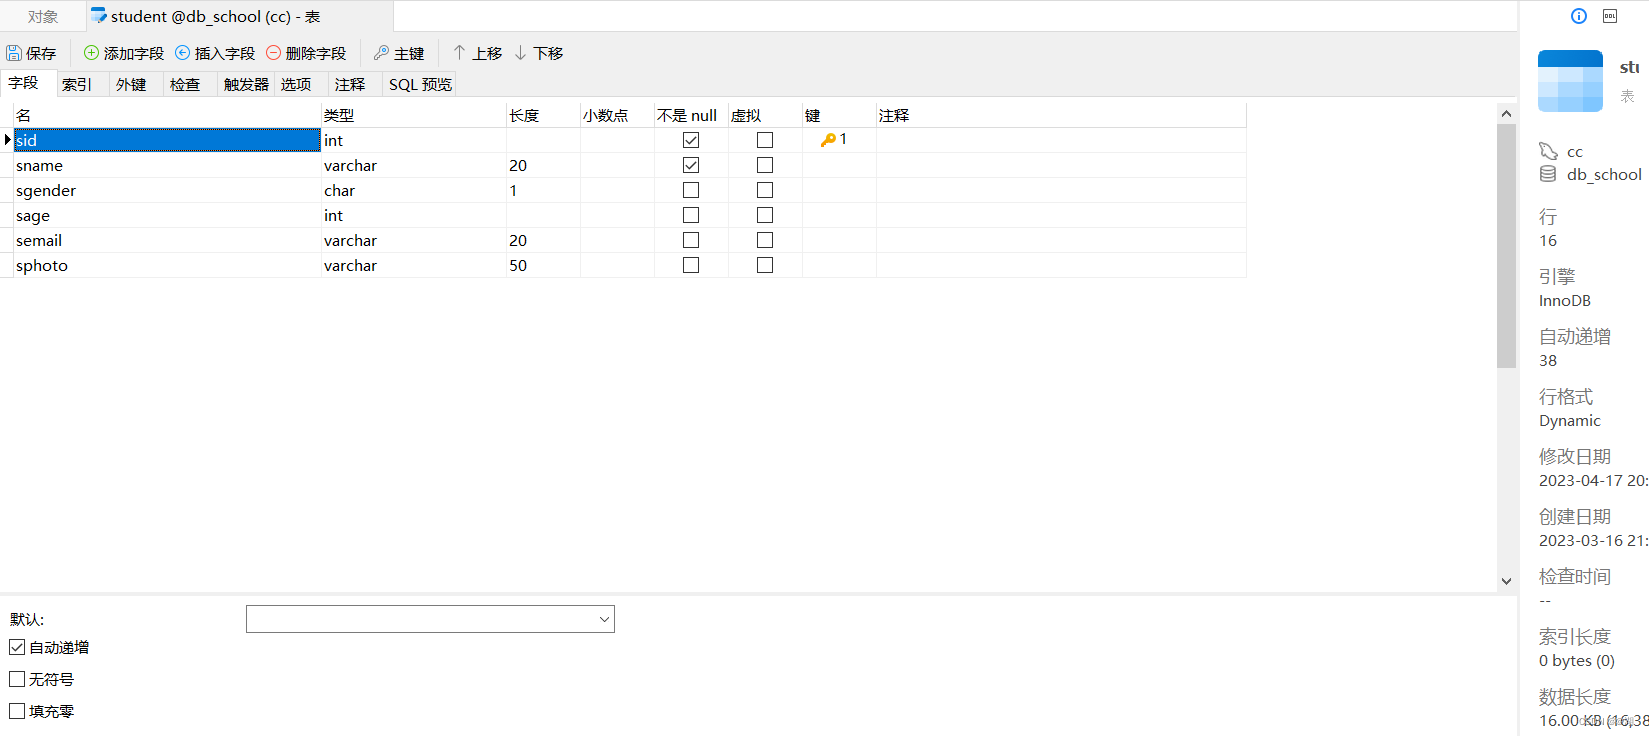Enable Not null for sphoto field
Image resolution: width=1649 pixels, height=736 pixels.
691,265
